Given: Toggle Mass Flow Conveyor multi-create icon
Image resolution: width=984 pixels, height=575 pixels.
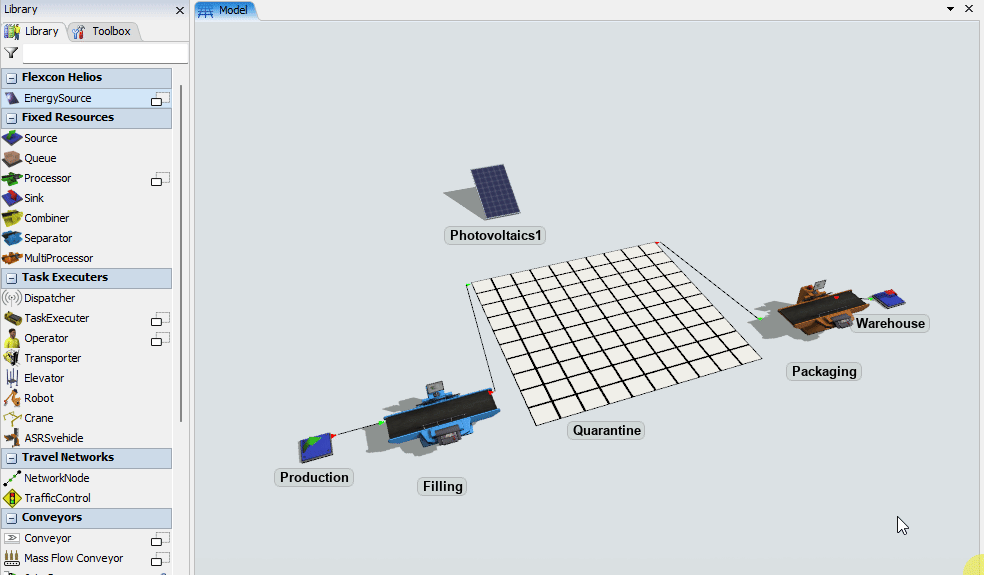Looking at the screenshot, I should point(160,559).
